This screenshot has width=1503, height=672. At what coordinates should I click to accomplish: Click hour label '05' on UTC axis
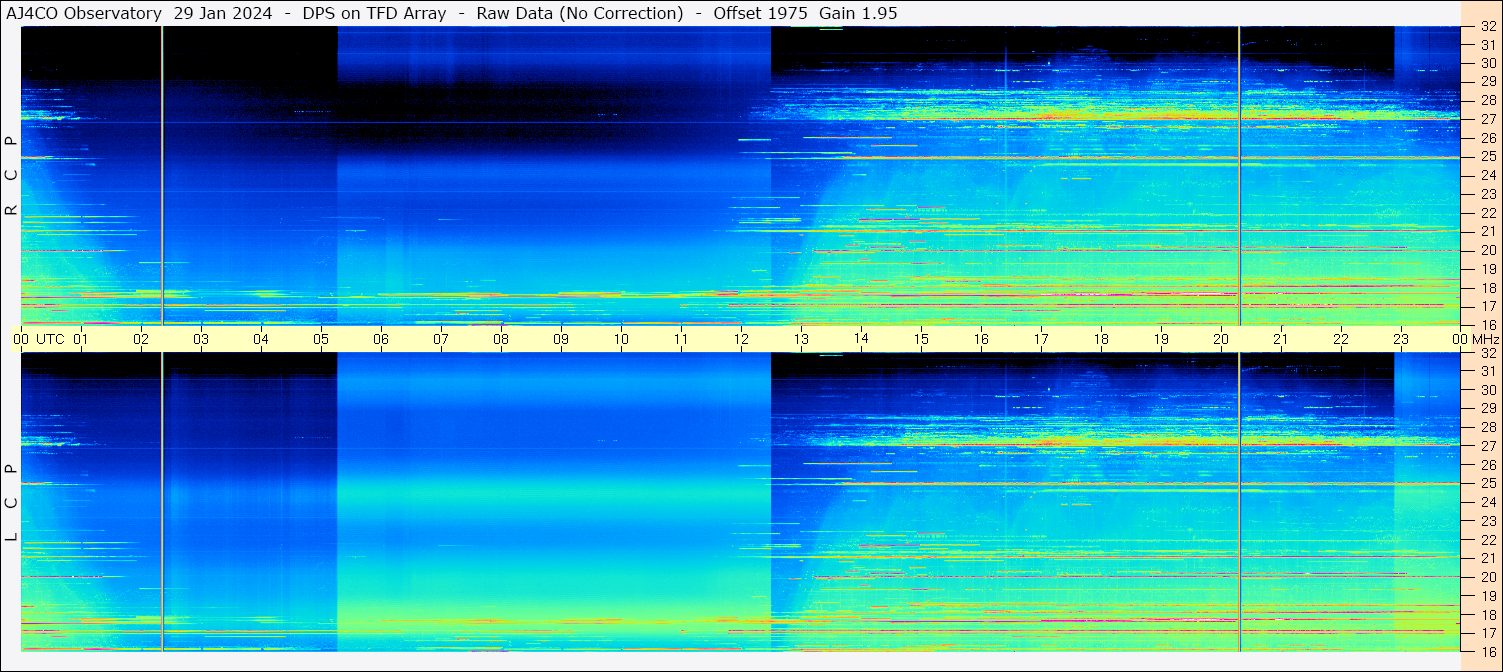321,339
